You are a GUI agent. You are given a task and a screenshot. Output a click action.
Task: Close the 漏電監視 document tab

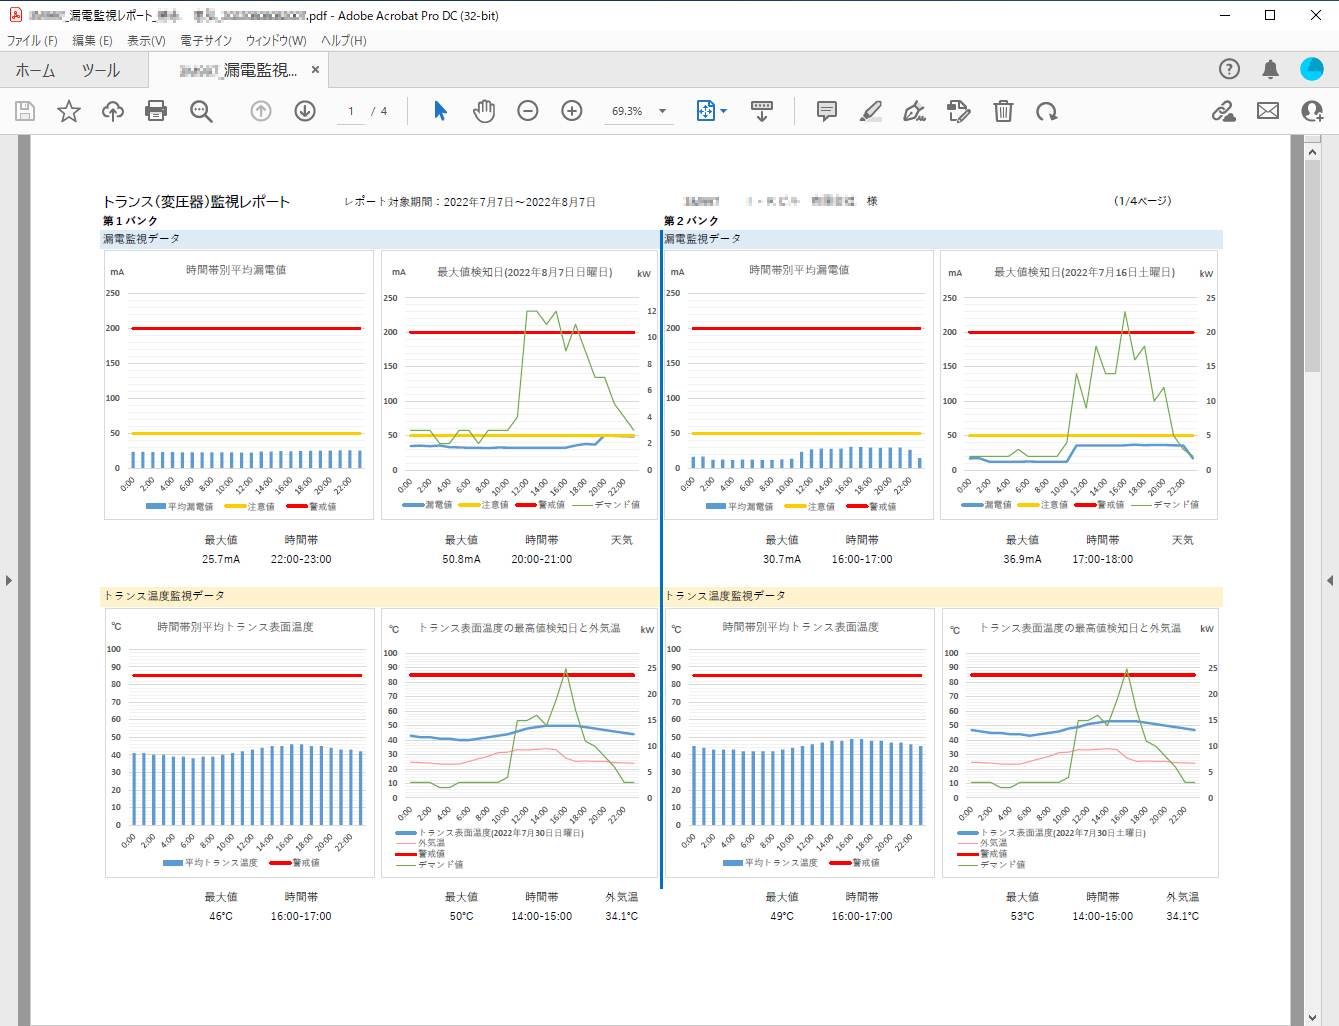[315, 70]
